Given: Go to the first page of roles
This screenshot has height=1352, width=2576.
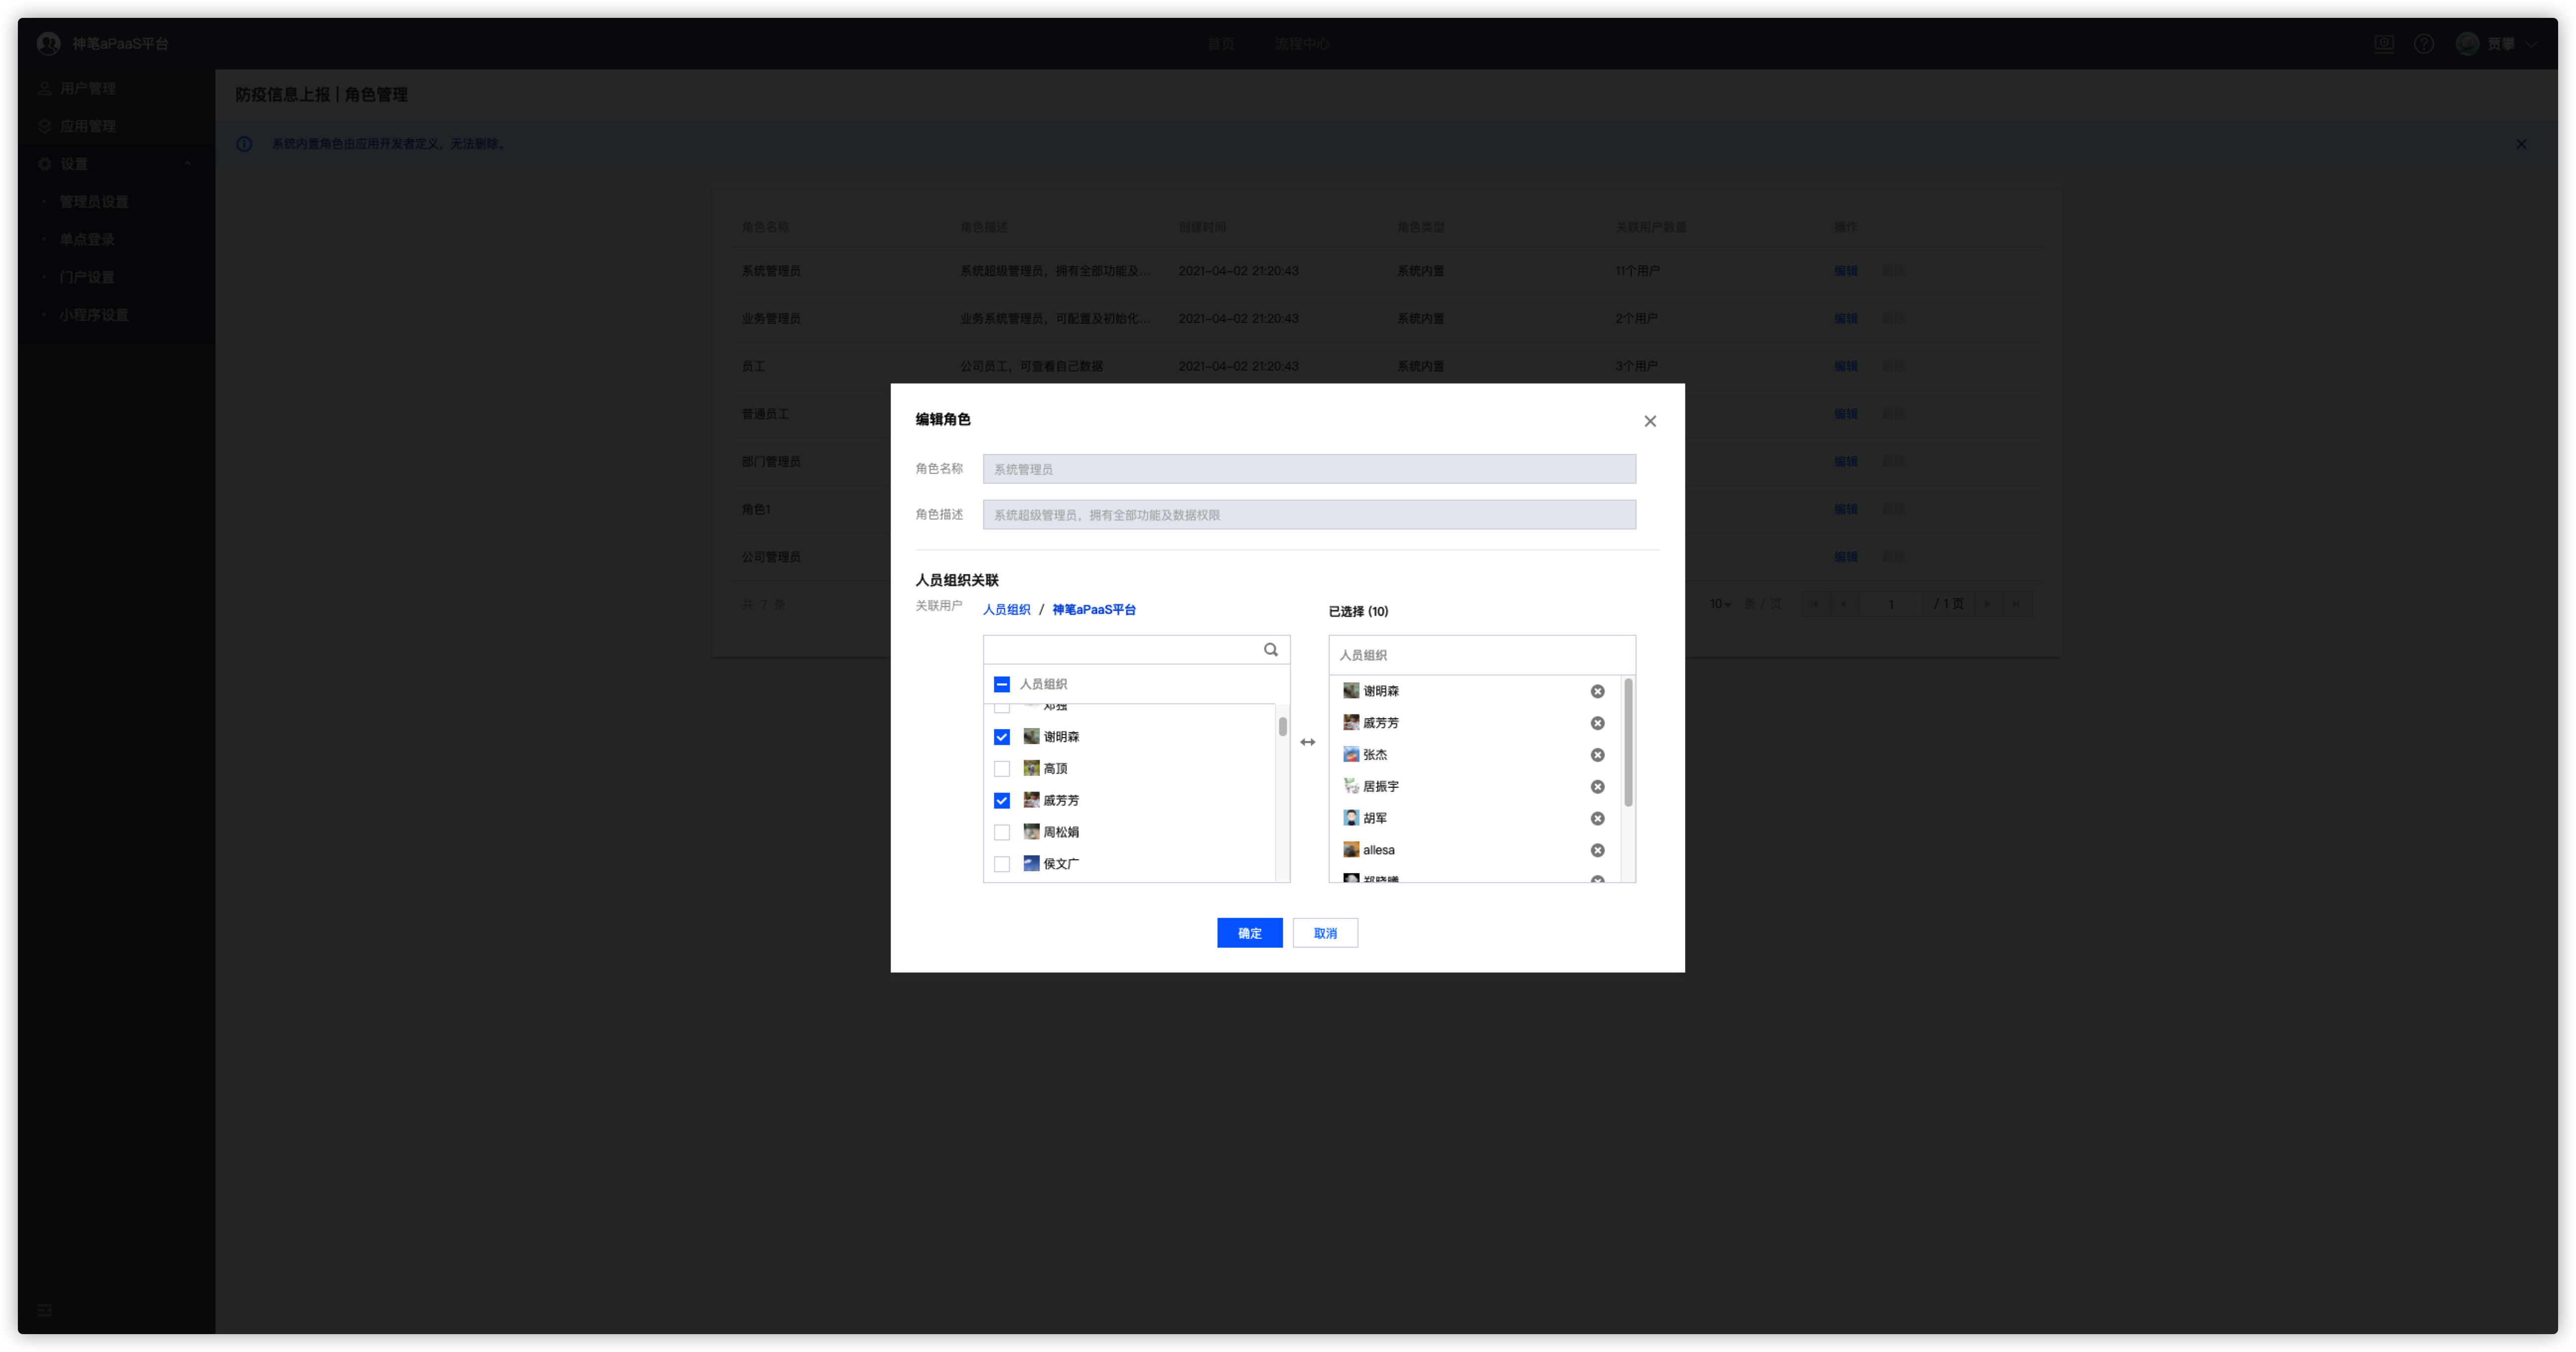Looking at the screenshot, I should (1814, 604).
